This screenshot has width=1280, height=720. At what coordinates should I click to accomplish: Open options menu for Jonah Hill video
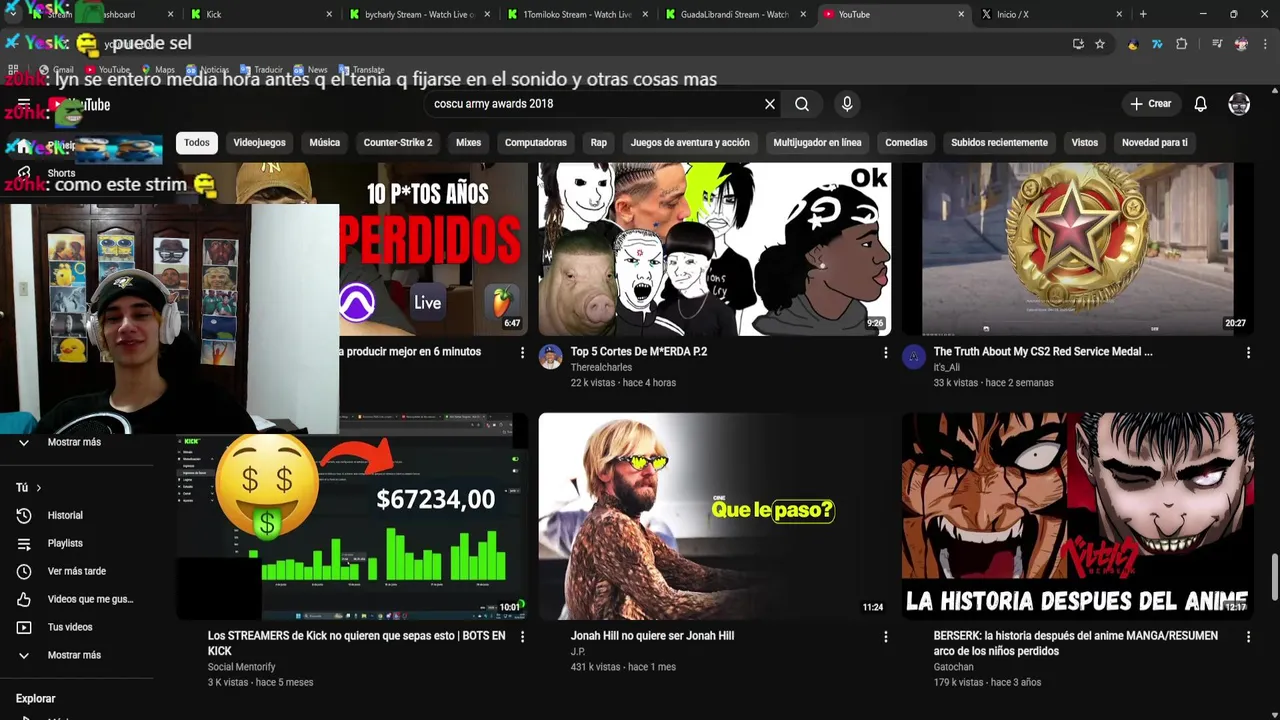coord(885,637)
